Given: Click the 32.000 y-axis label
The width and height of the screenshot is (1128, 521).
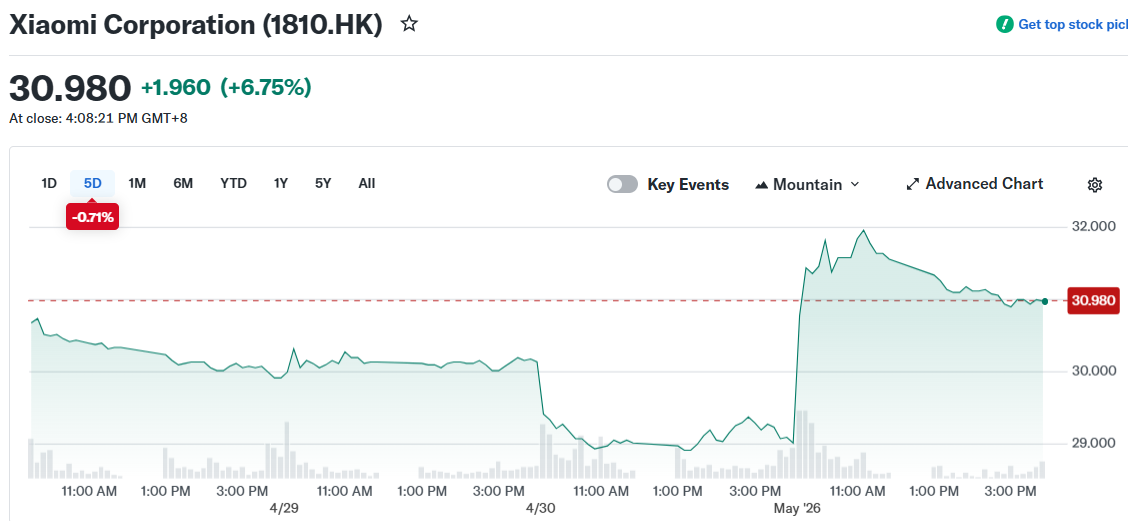Looking at the screenshot, I should 1093,227.
